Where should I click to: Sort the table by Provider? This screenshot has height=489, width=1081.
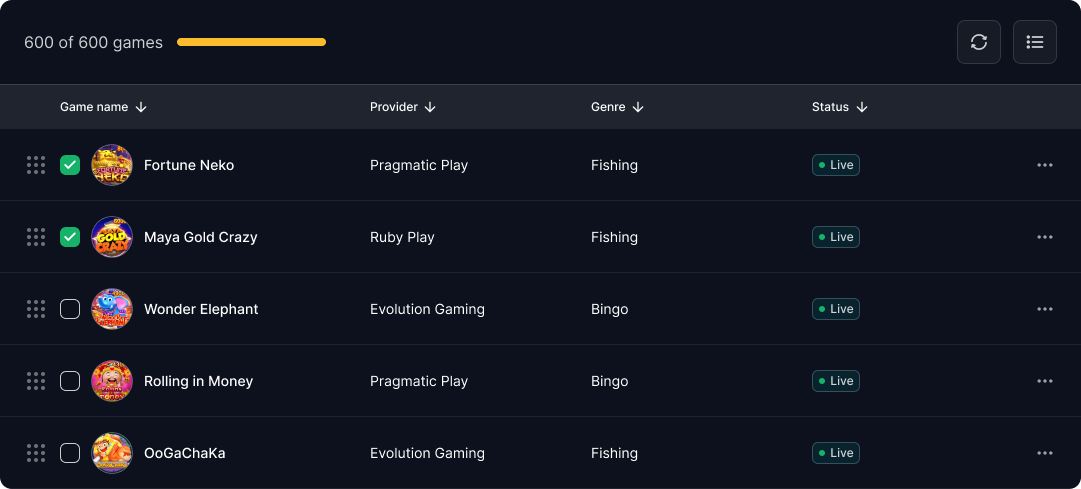pos(430,107)
